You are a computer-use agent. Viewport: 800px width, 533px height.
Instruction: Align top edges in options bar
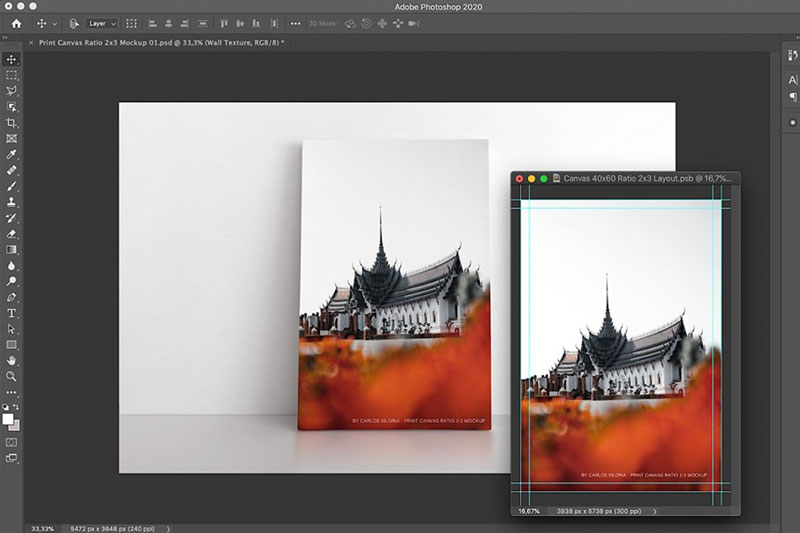pos(224,23)
